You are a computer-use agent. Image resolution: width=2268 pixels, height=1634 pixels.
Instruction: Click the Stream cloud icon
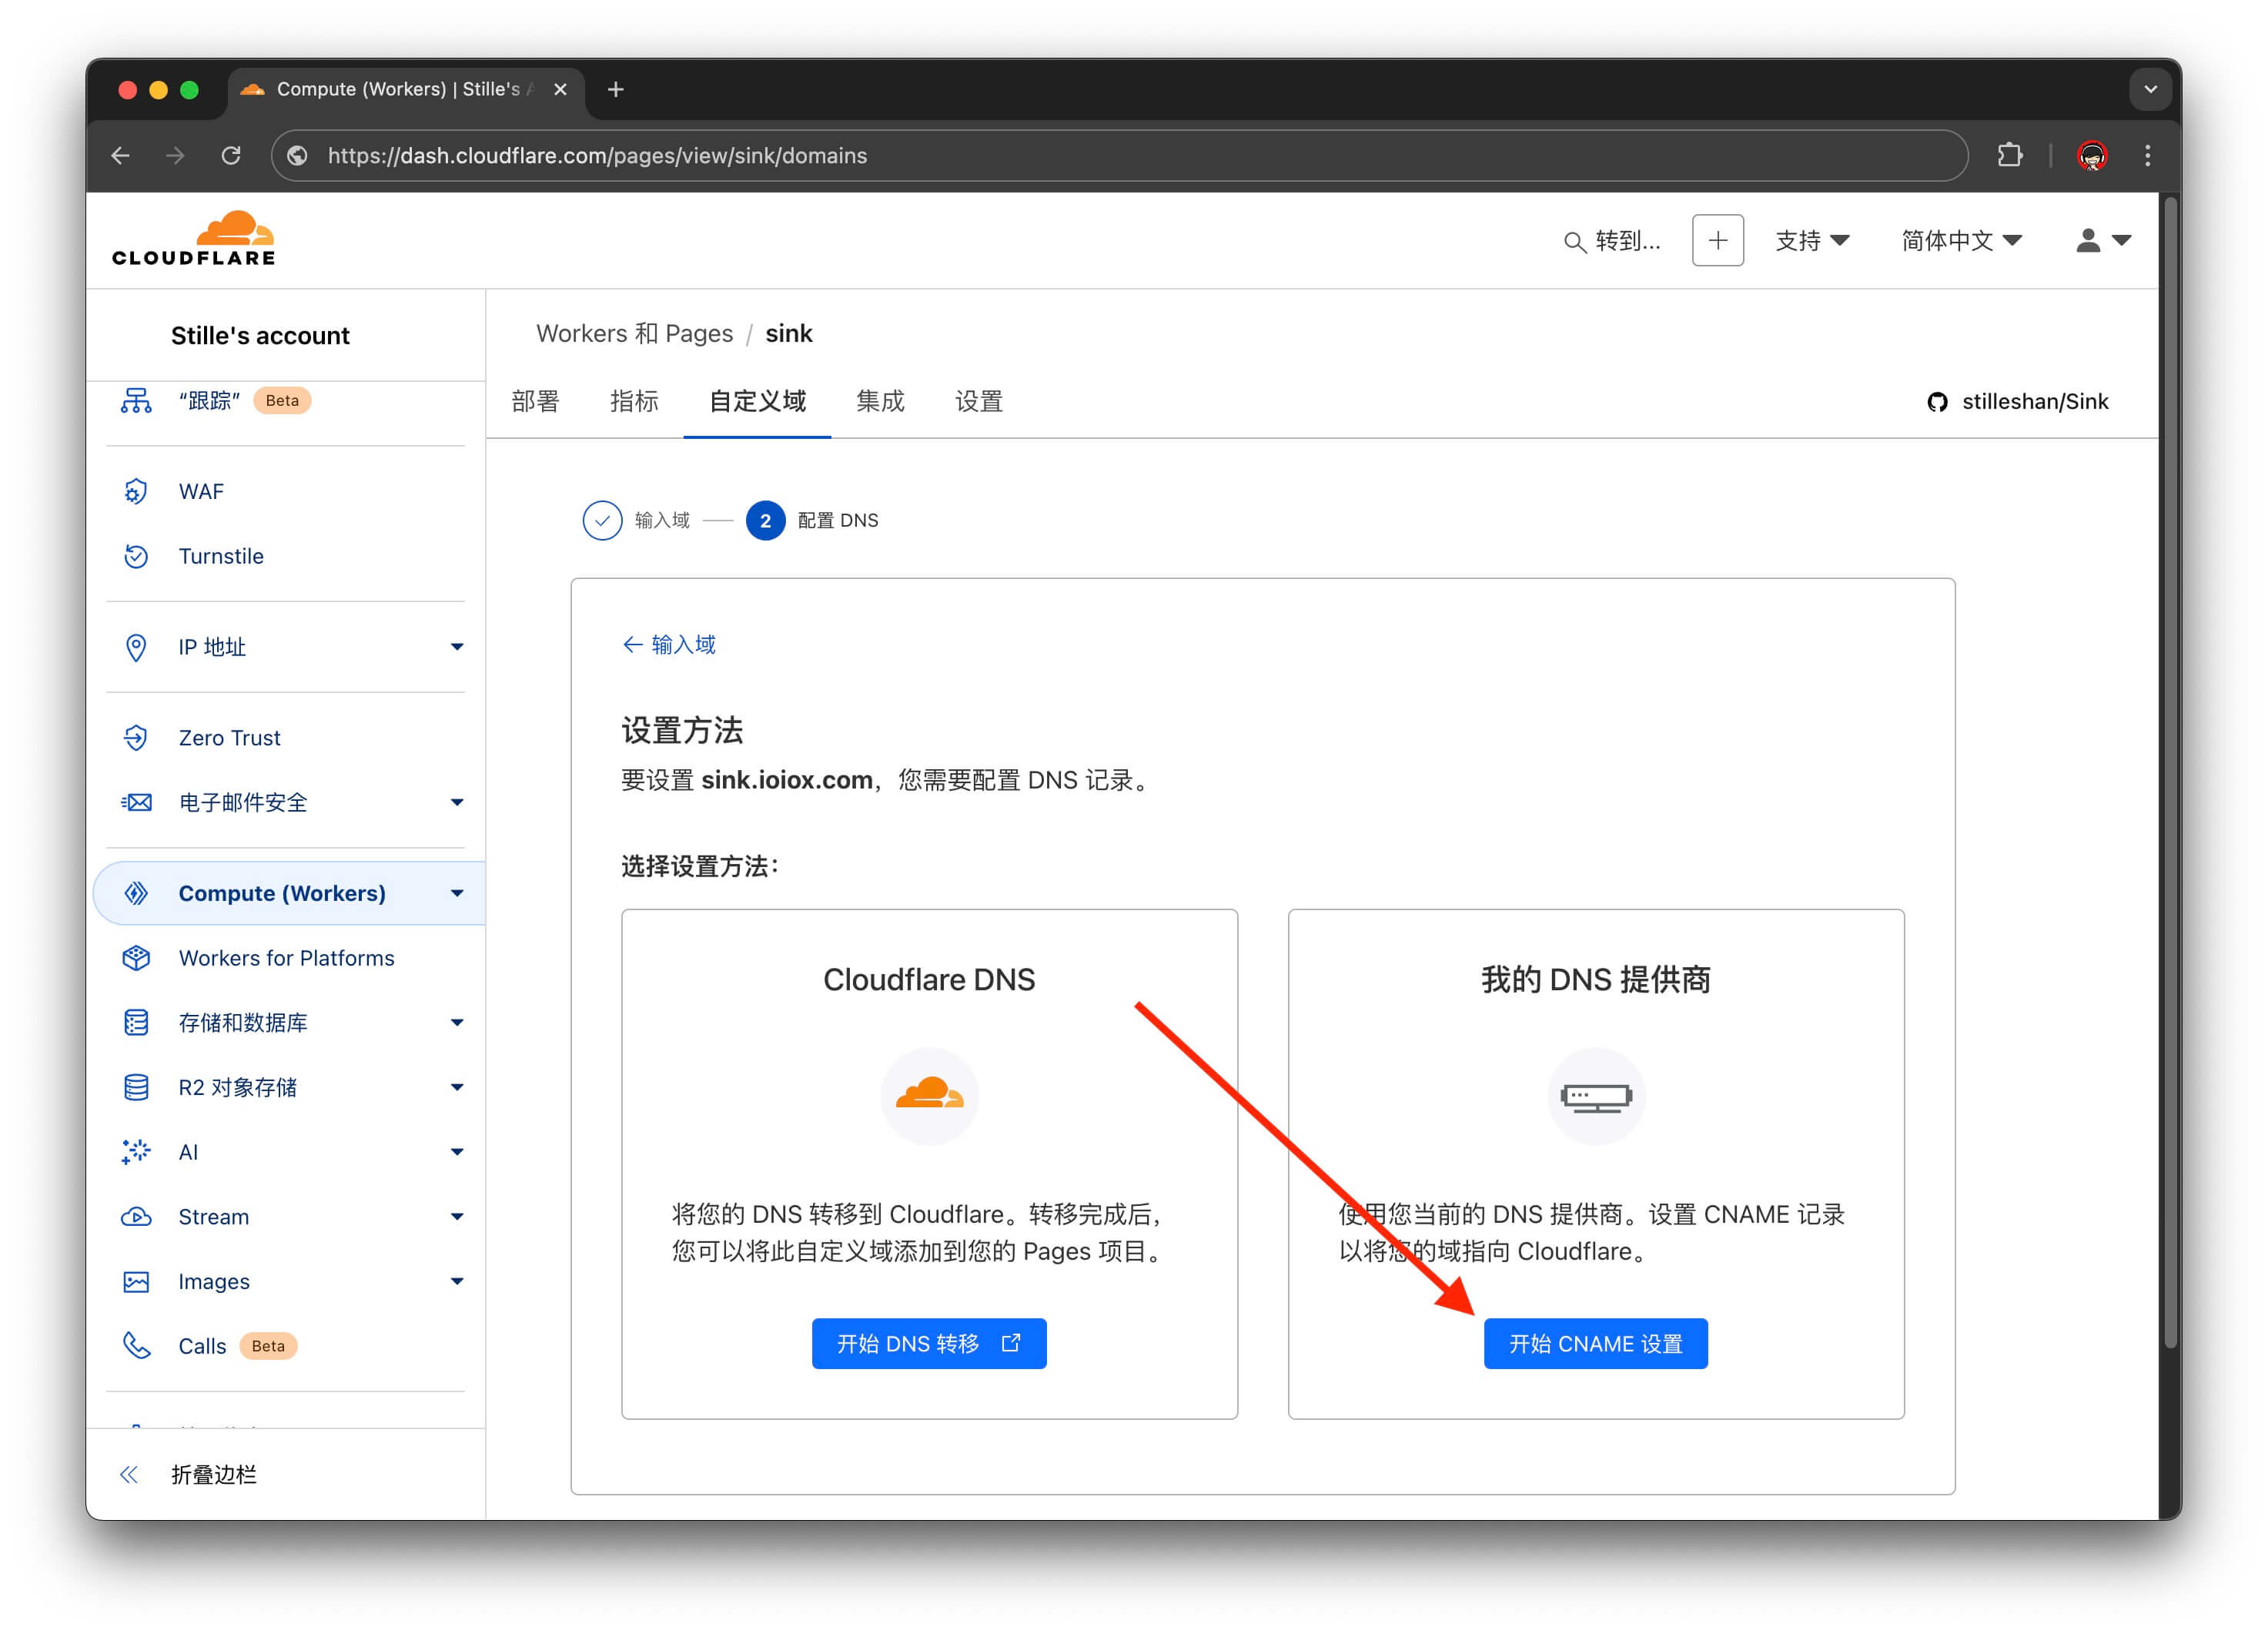click(x=136, y=1217)
